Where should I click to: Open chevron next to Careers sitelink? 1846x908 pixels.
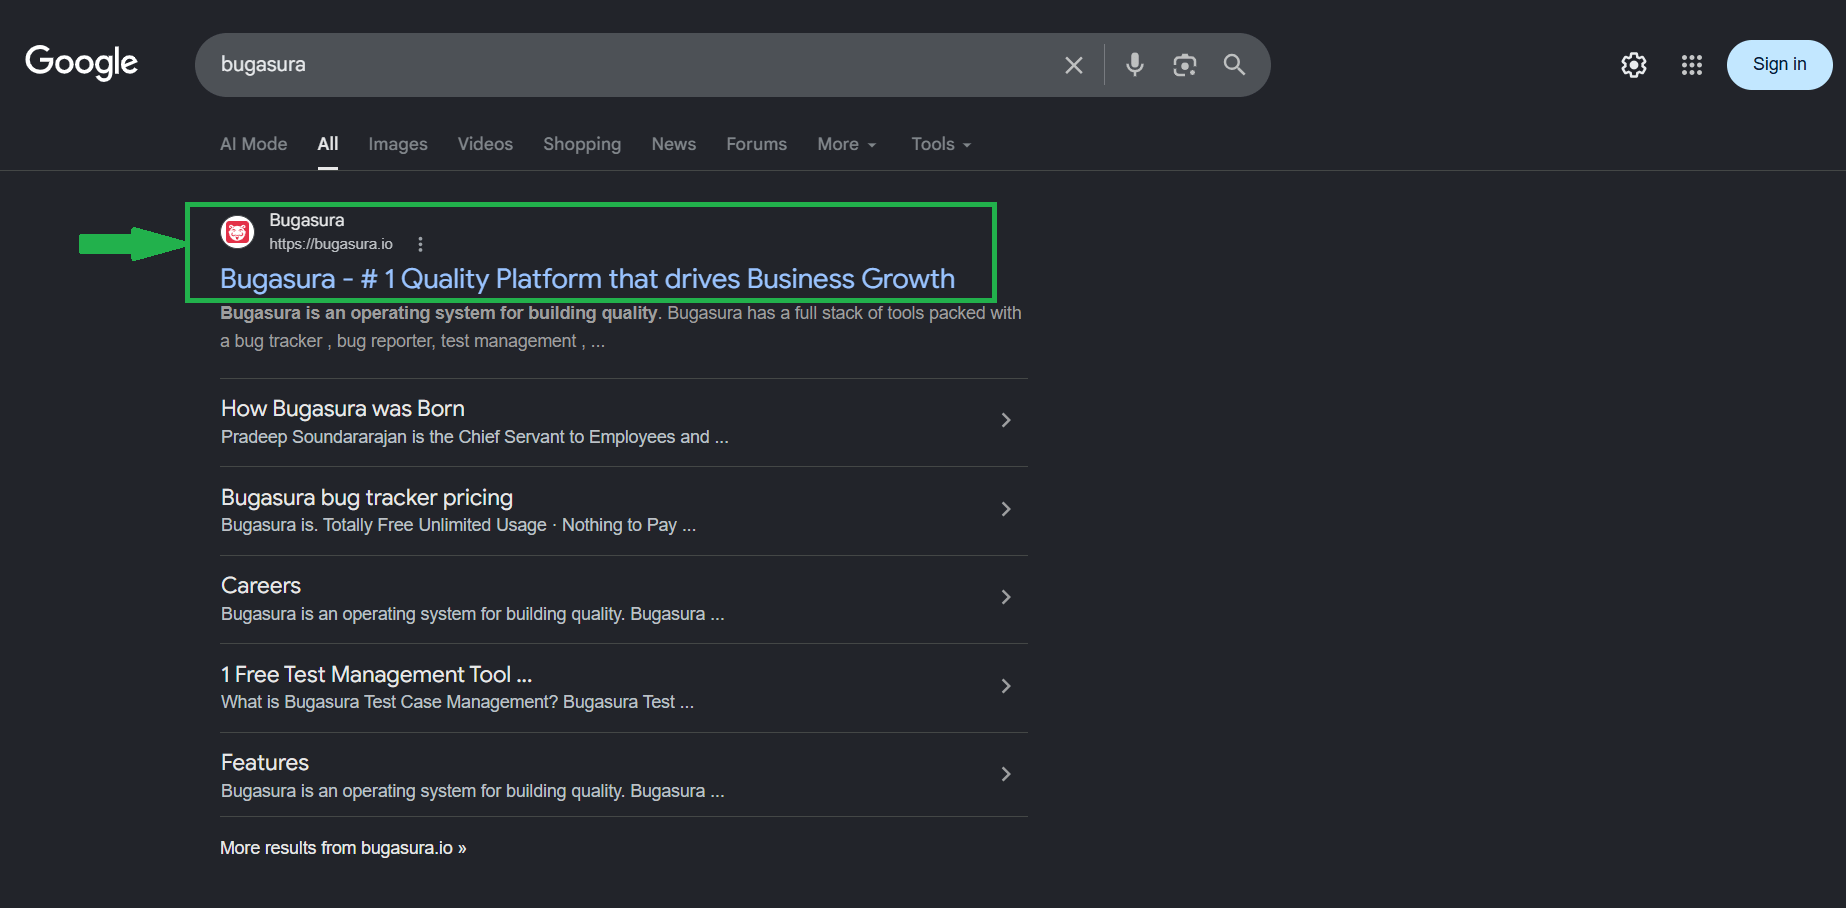click(x=1006, y=597)
